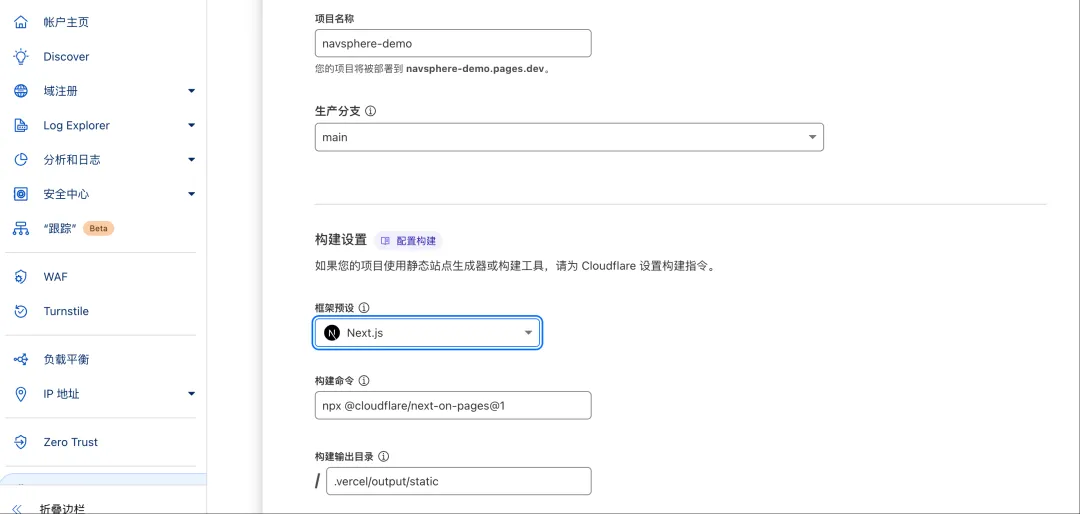Click the info icon next to 框架预设
The height and width of the screenshot is (514, 1080).
tap(364, 308)
